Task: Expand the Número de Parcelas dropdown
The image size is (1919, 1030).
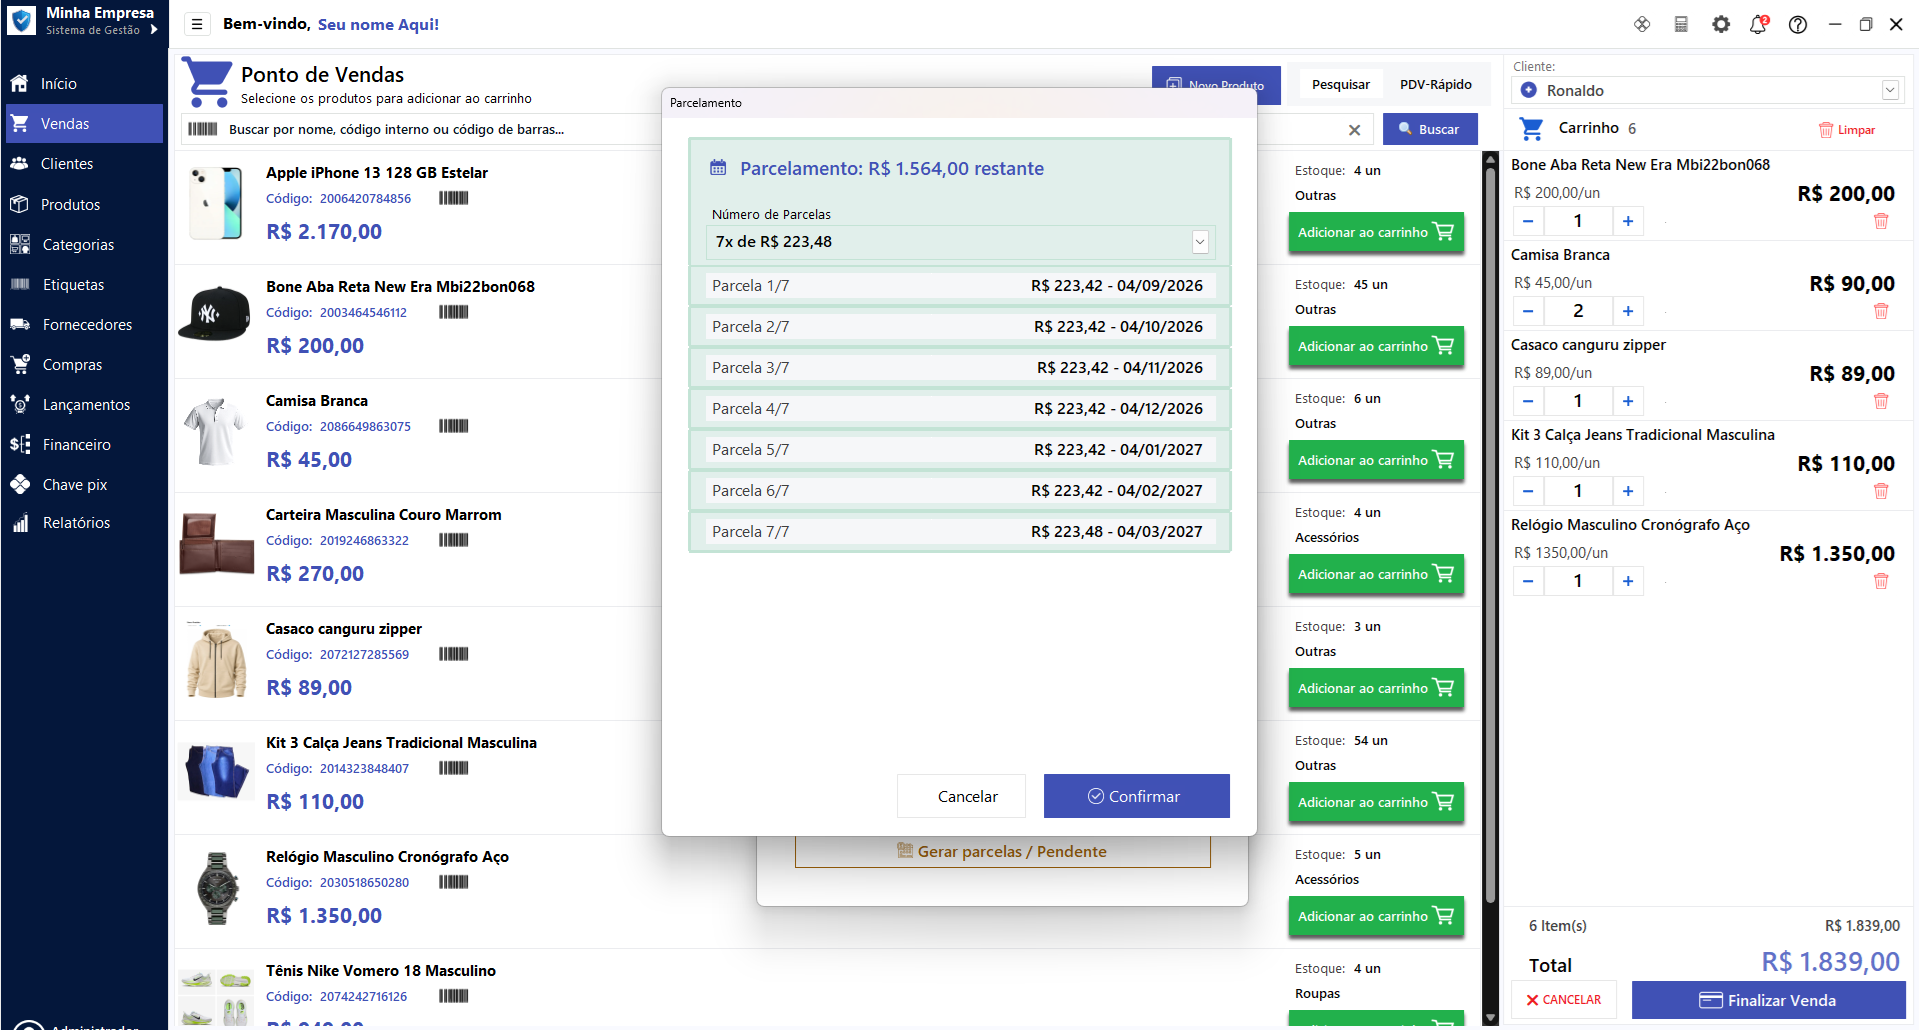Action: [x=1200, y=242]
